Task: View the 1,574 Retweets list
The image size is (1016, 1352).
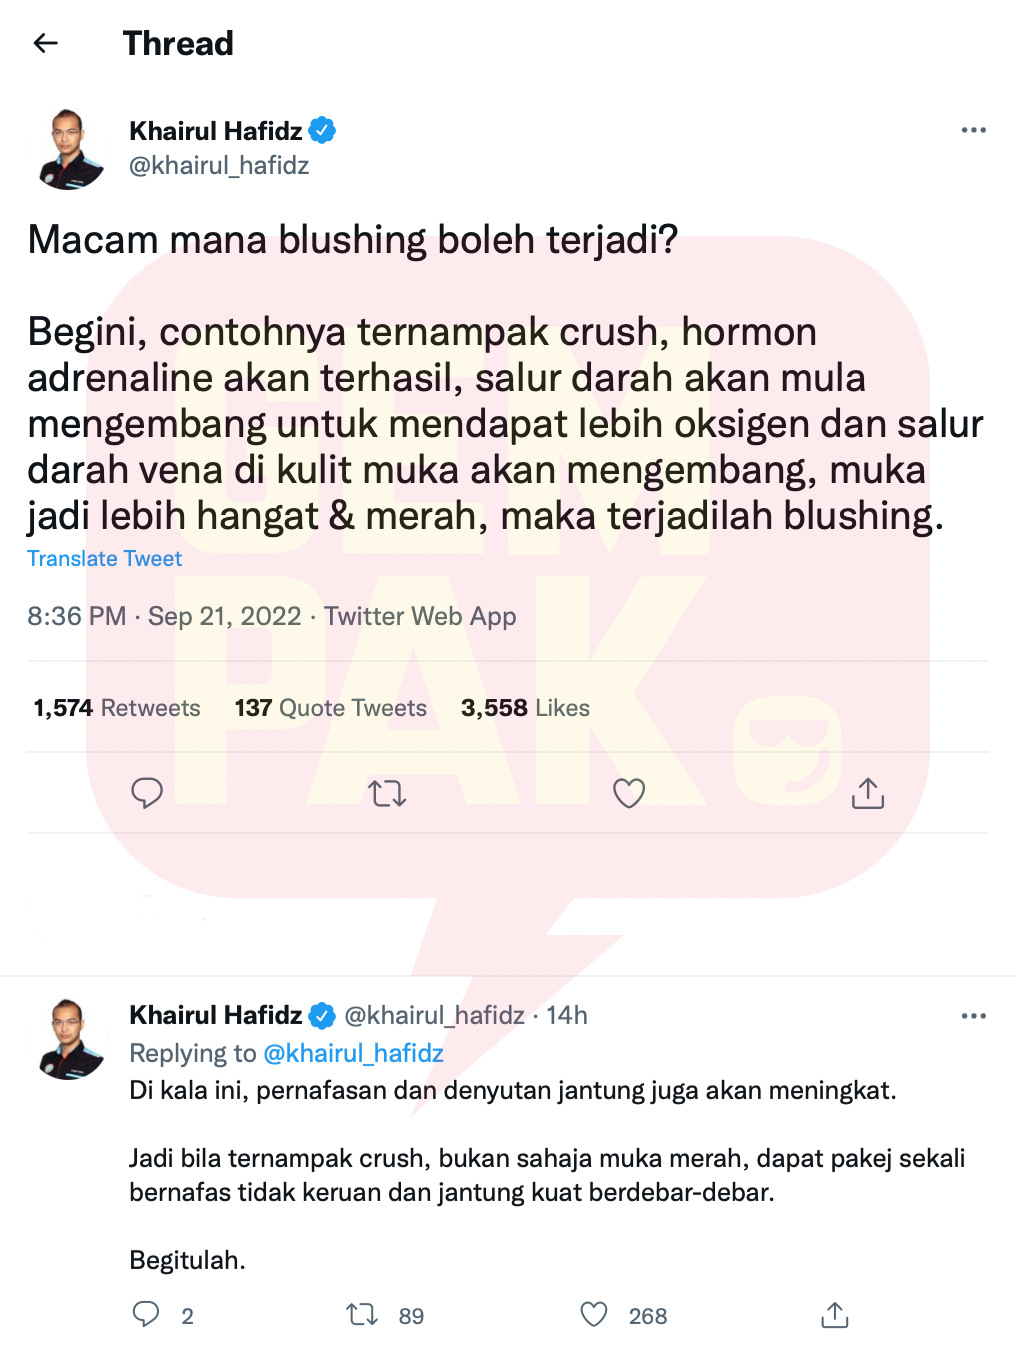Action: 117,708
